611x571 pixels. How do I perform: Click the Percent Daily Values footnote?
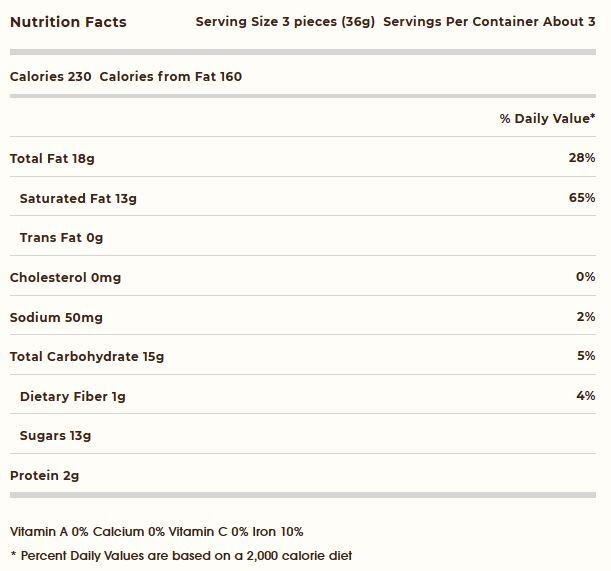[x=181, y=556]
